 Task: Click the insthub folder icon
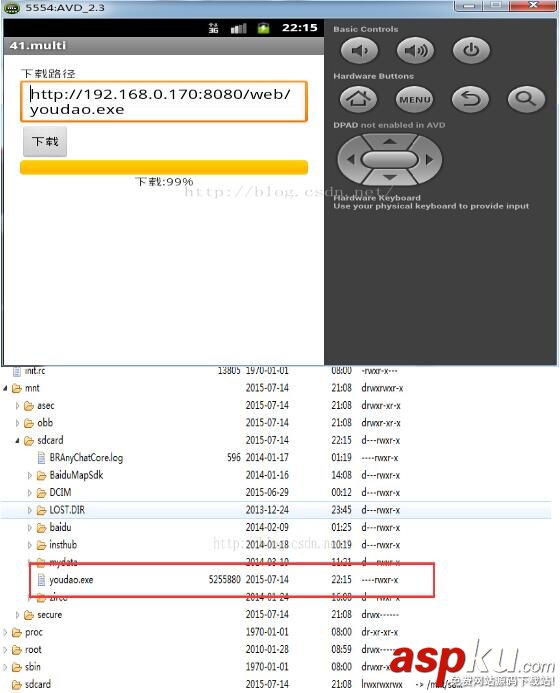click(x=42, y=545)
